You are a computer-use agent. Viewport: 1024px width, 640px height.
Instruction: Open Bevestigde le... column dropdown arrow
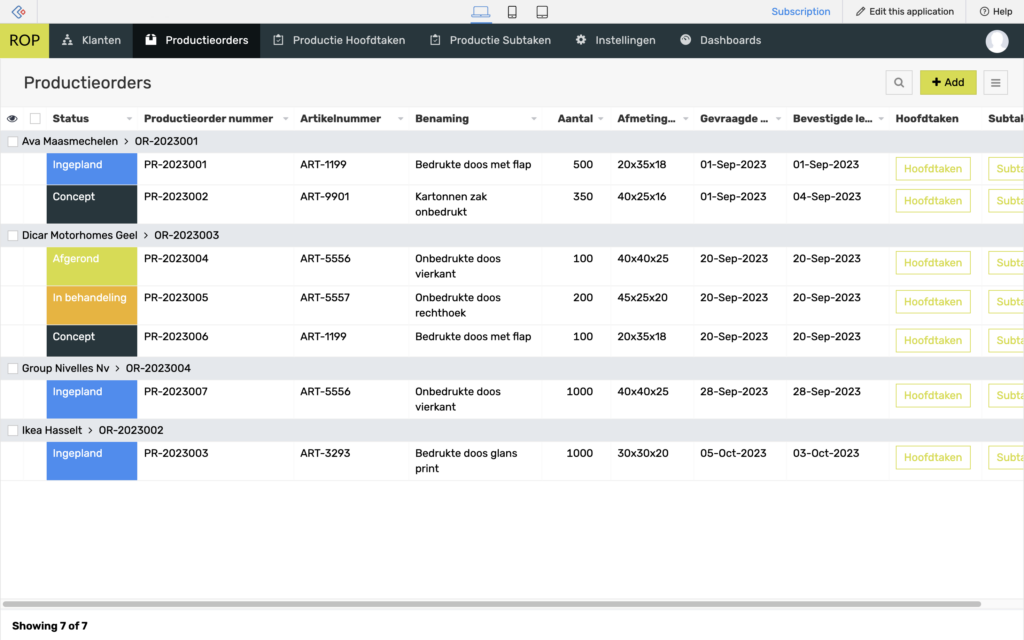point(881,119)
